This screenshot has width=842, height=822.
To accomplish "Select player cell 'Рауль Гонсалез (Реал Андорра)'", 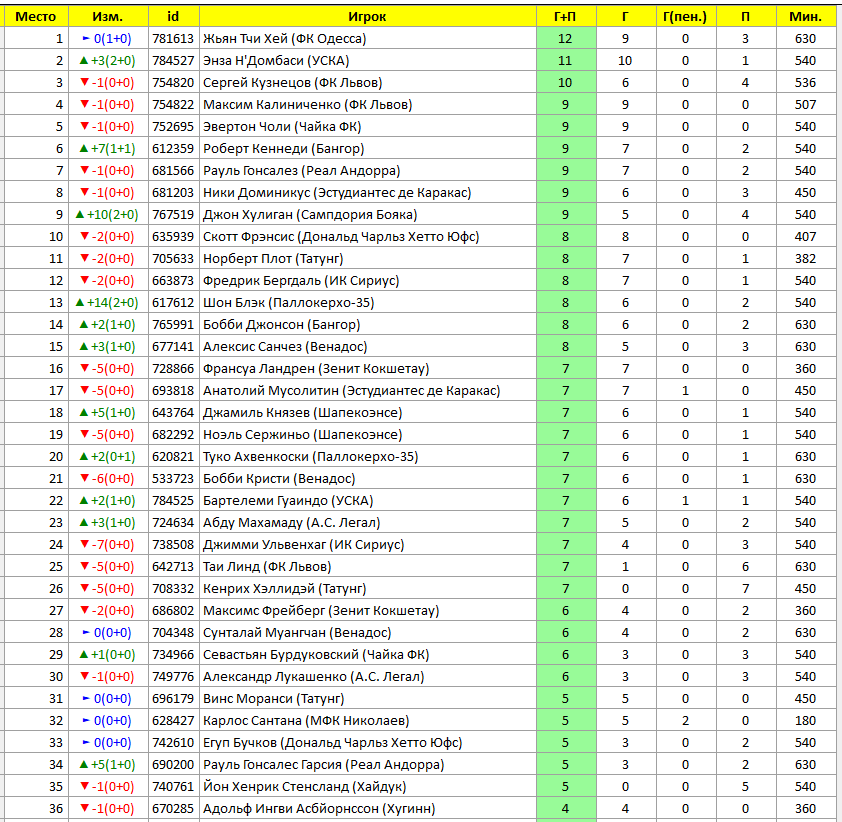I will (x=367, y=171).
